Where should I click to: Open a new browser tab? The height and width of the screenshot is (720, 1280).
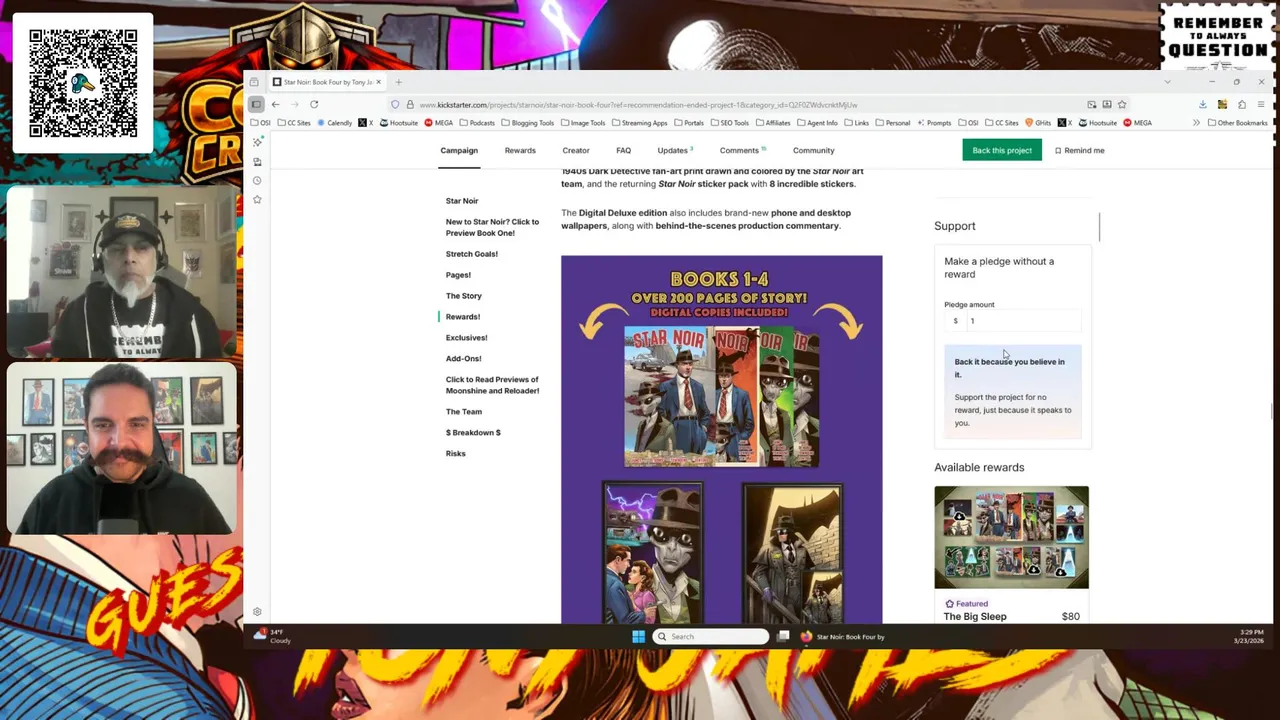click(398, 82)
